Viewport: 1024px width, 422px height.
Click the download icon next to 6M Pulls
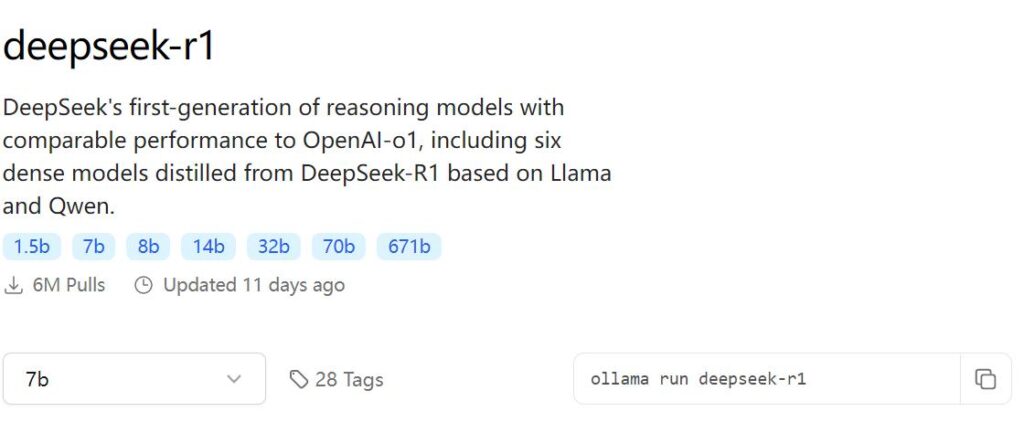(14, 286)
